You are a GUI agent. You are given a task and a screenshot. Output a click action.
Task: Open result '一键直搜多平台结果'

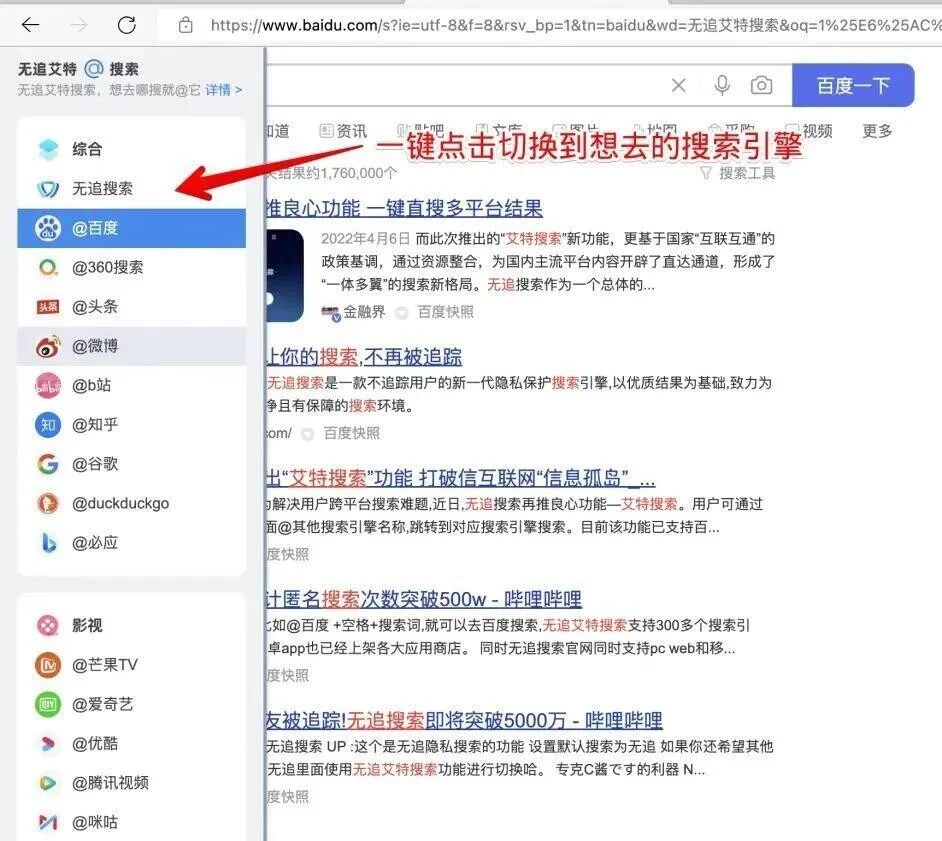tap(404, 208)
